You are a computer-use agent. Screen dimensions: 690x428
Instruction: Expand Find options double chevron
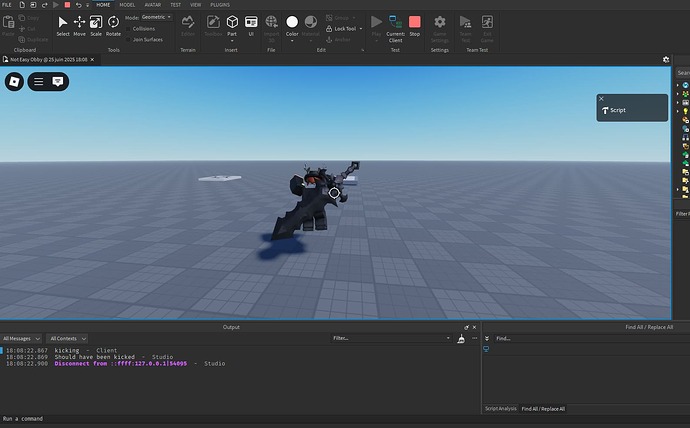click(x=487, y=339)
